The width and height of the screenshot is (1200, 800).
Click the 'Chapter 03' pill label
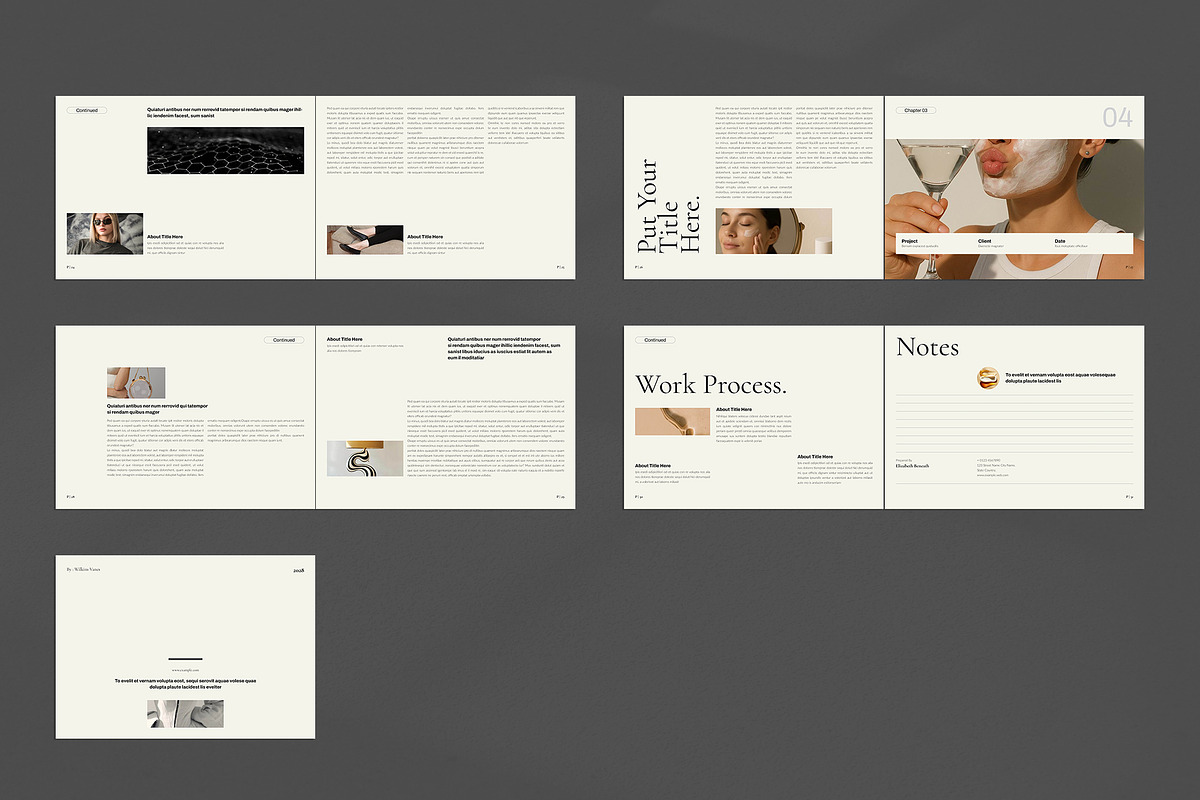916,110
